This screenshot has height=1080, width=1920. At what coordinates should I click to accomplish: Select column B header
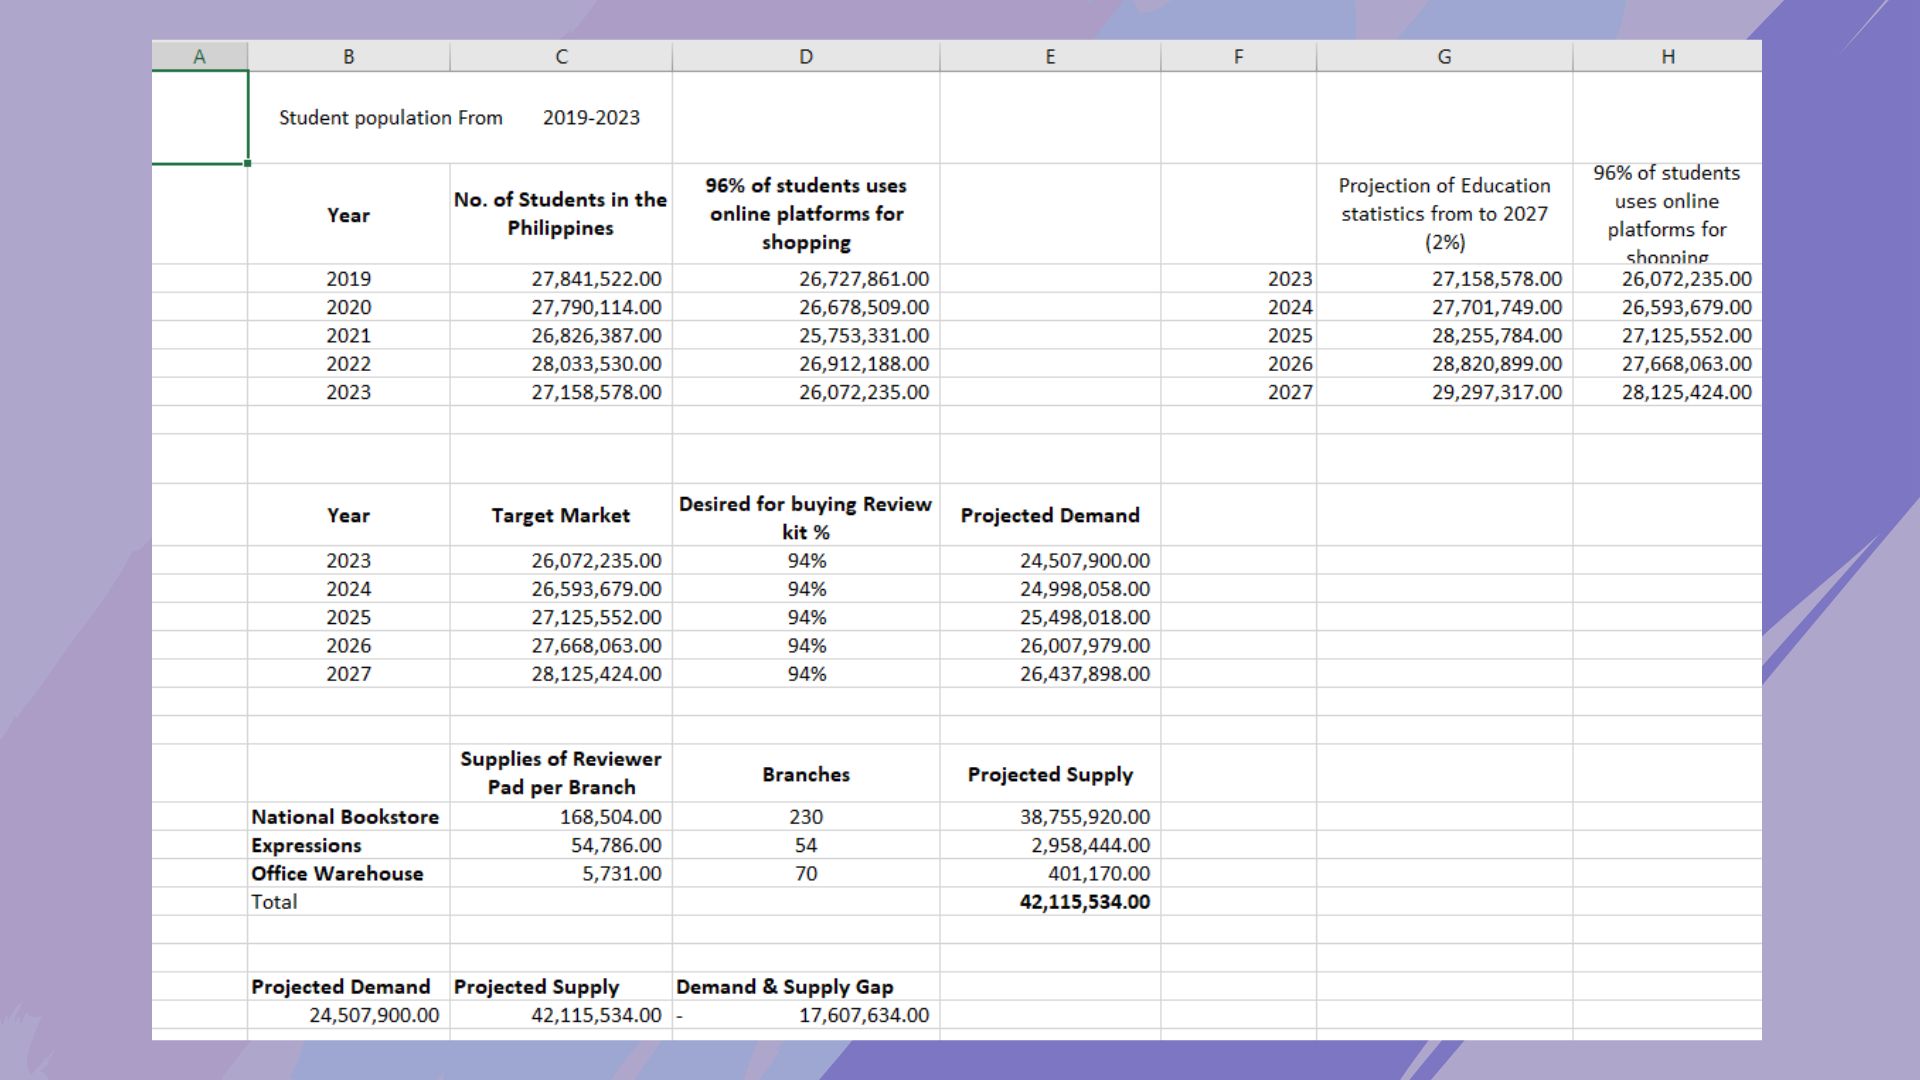(x=348, y=57)
